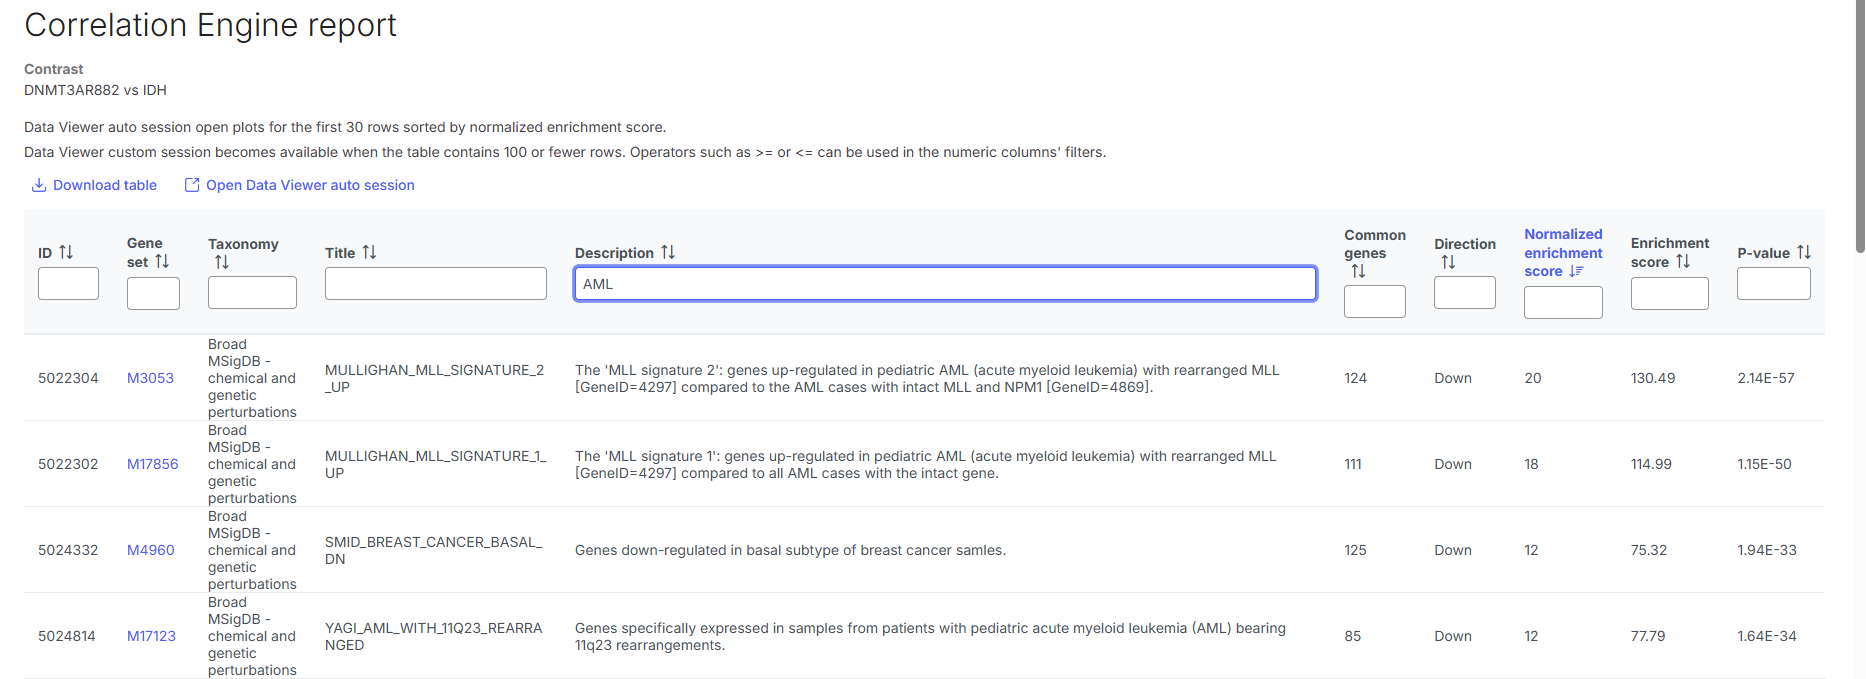
Task: Click the Description column sort icon
Action: click(x=668, y=252)
